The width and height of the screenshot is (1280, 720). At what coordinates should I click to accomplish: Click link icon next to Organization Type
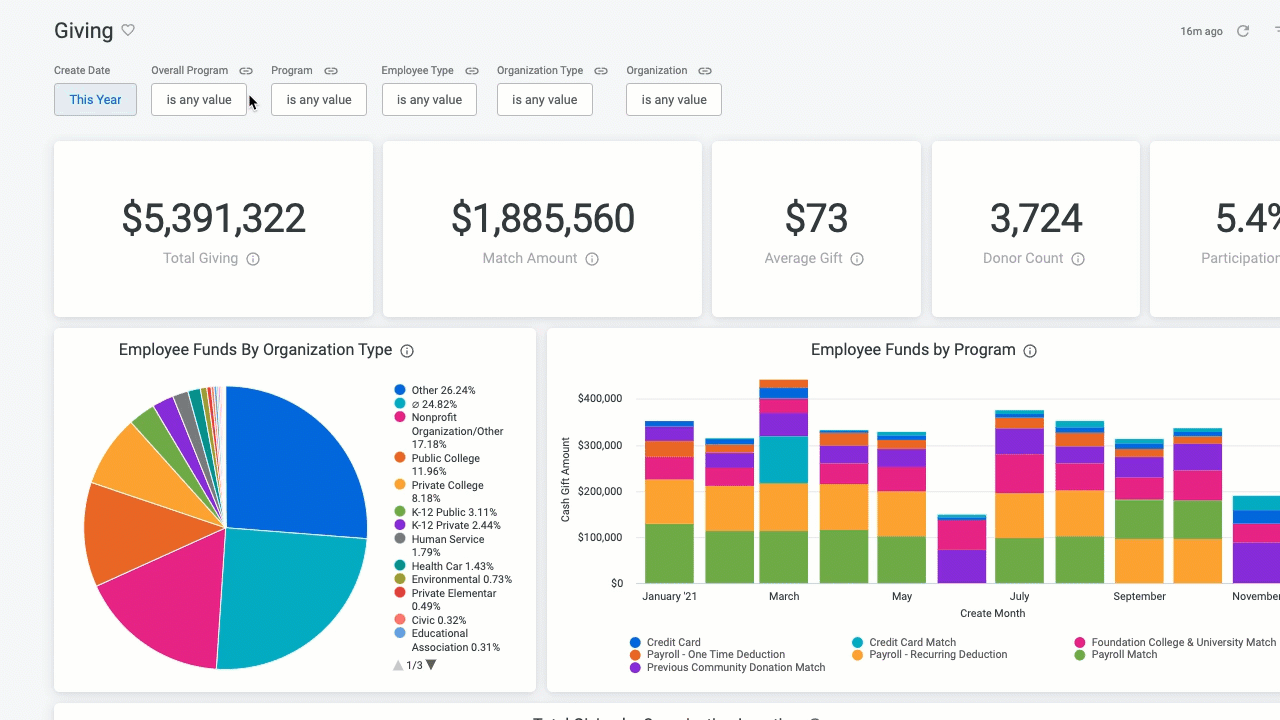(x=601, y=71)
